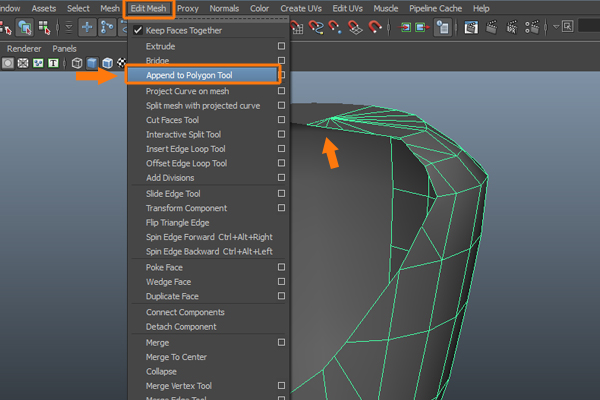Screen dimensions: 600x400
Task: Open Insert Edge Loop Tool options box
Action: 282,149
